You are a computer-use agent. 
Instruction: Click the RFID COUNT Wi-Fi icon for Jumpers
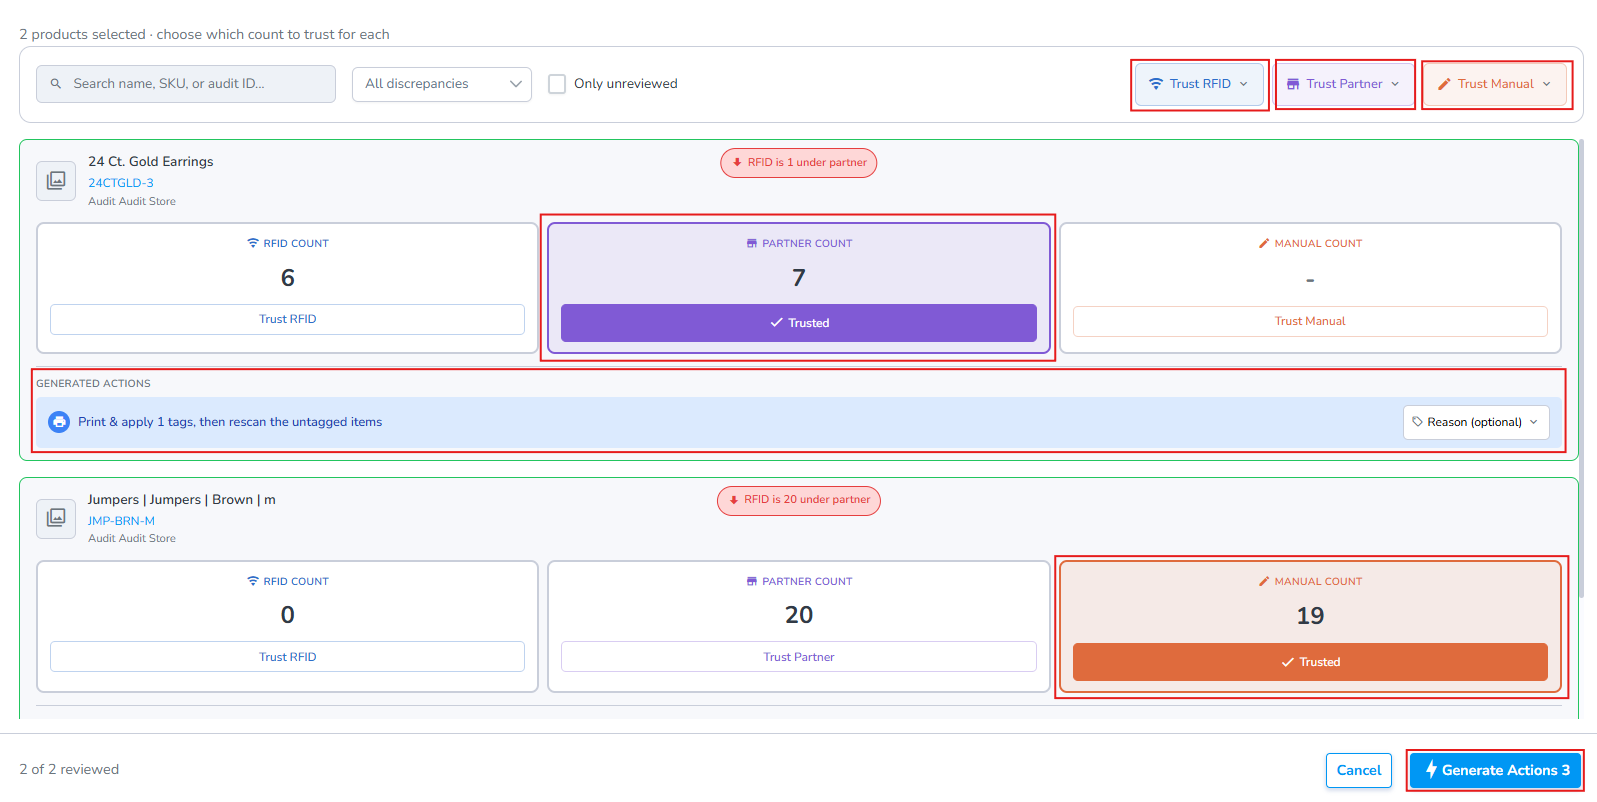coord(253,581)
